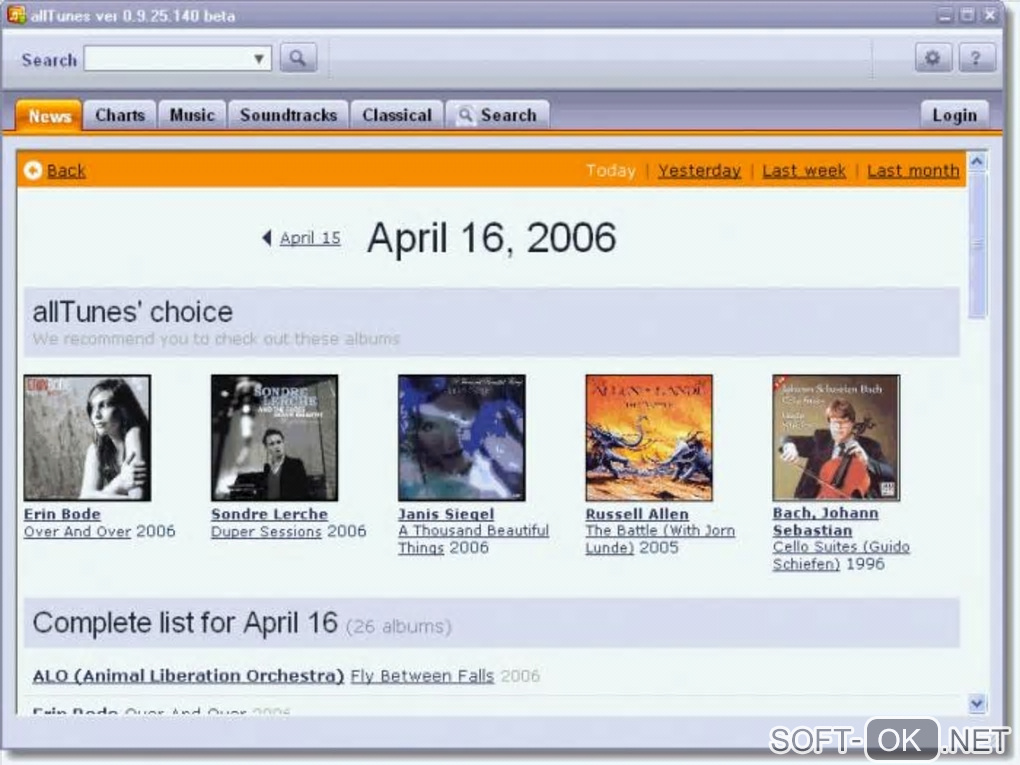Open the Duper Sessions album link

click(266, 531)
